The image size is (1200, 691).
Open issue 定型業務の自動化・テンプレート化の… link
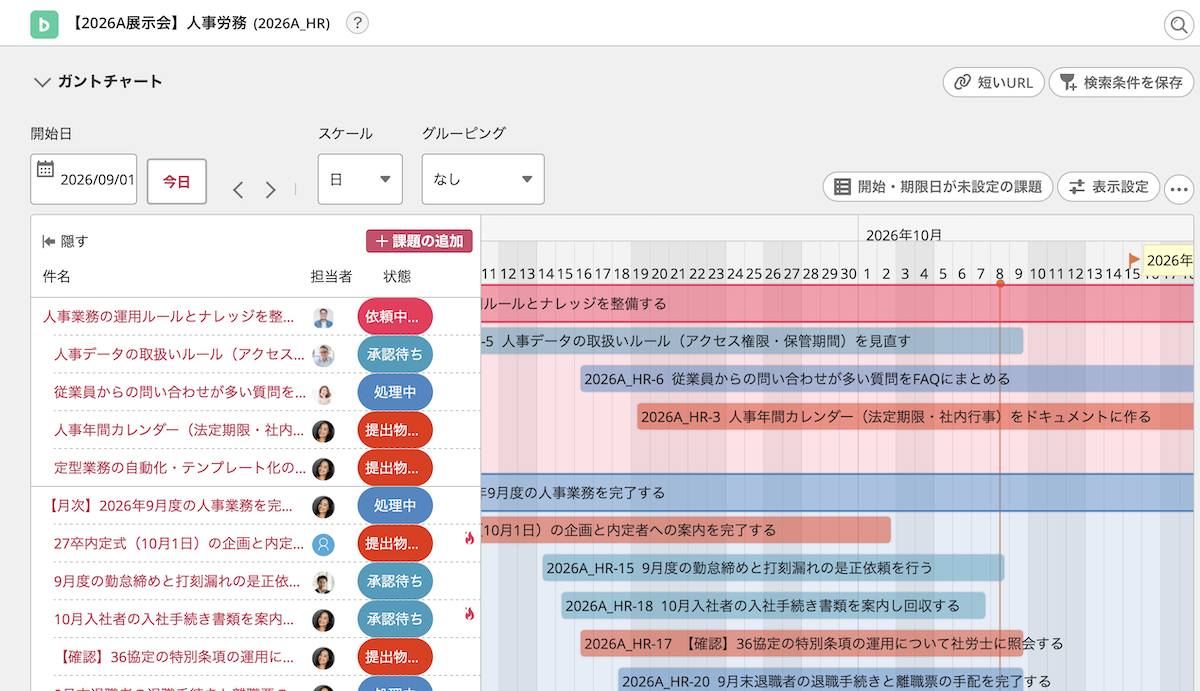point(180,469)
